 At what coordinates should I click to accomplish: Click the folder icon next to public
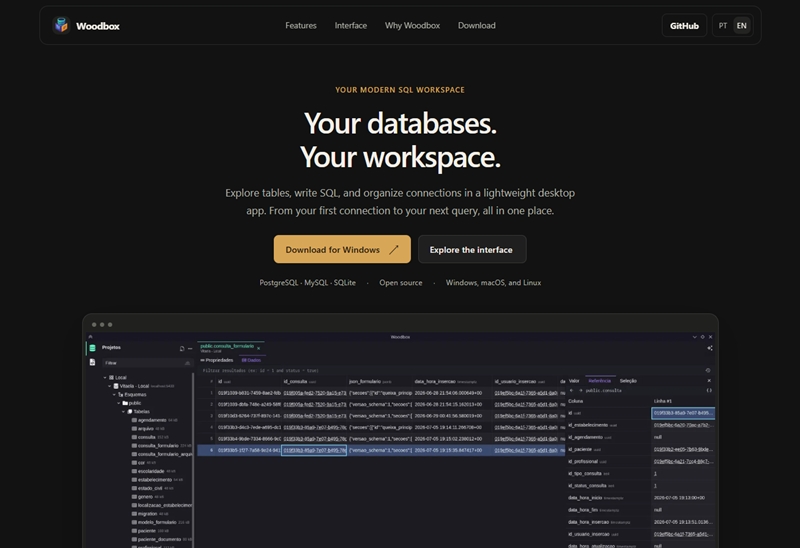pos(125,403)
